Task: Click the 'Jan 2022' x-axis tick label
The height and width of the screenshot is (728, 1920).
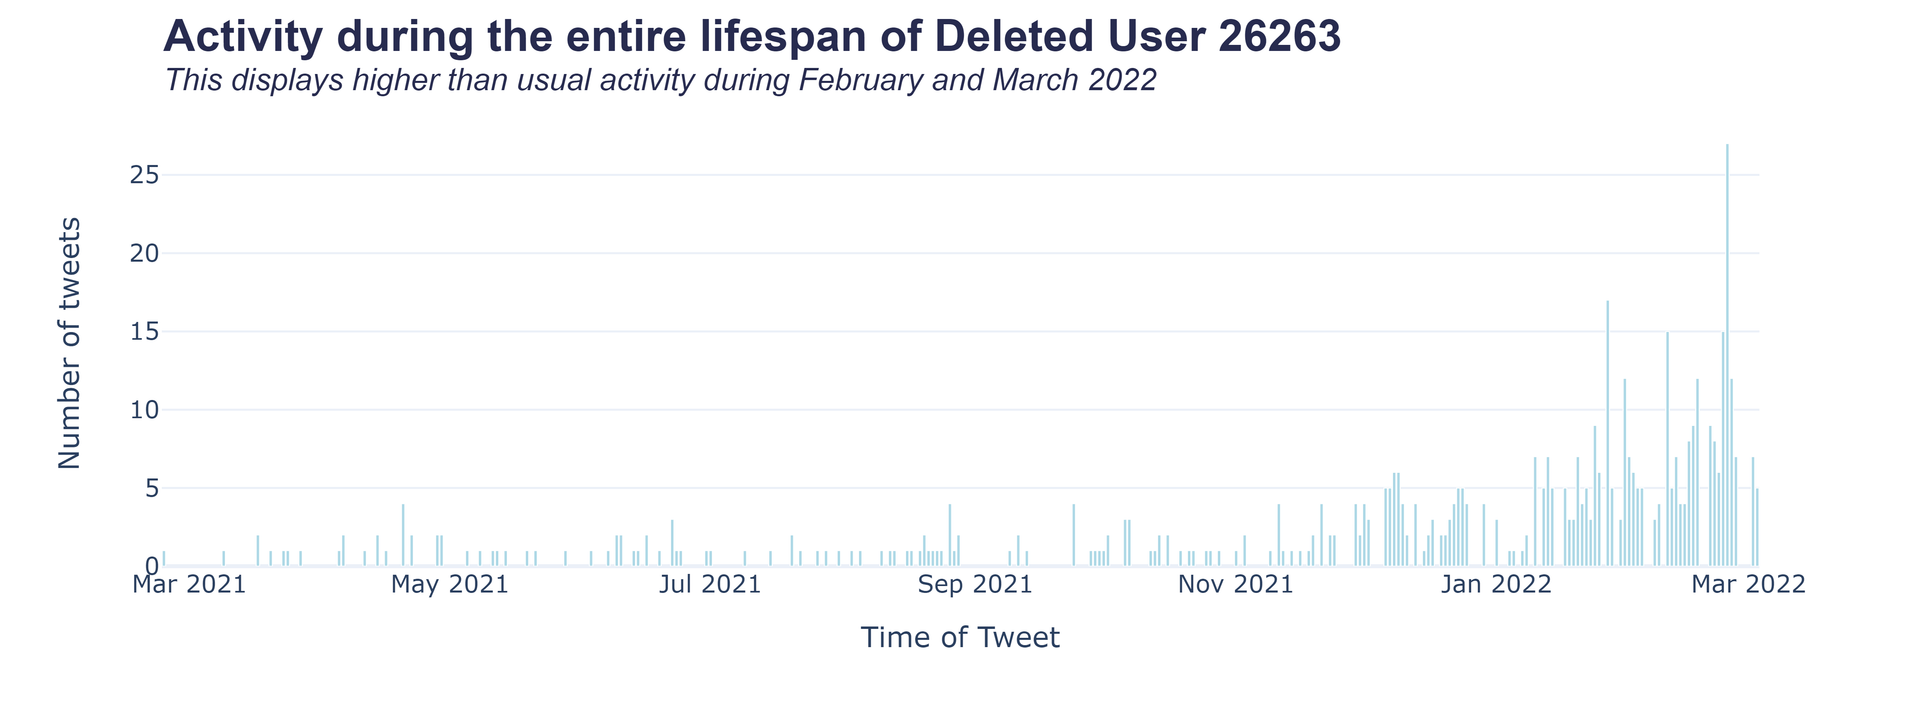Action: click(1497, 584)
